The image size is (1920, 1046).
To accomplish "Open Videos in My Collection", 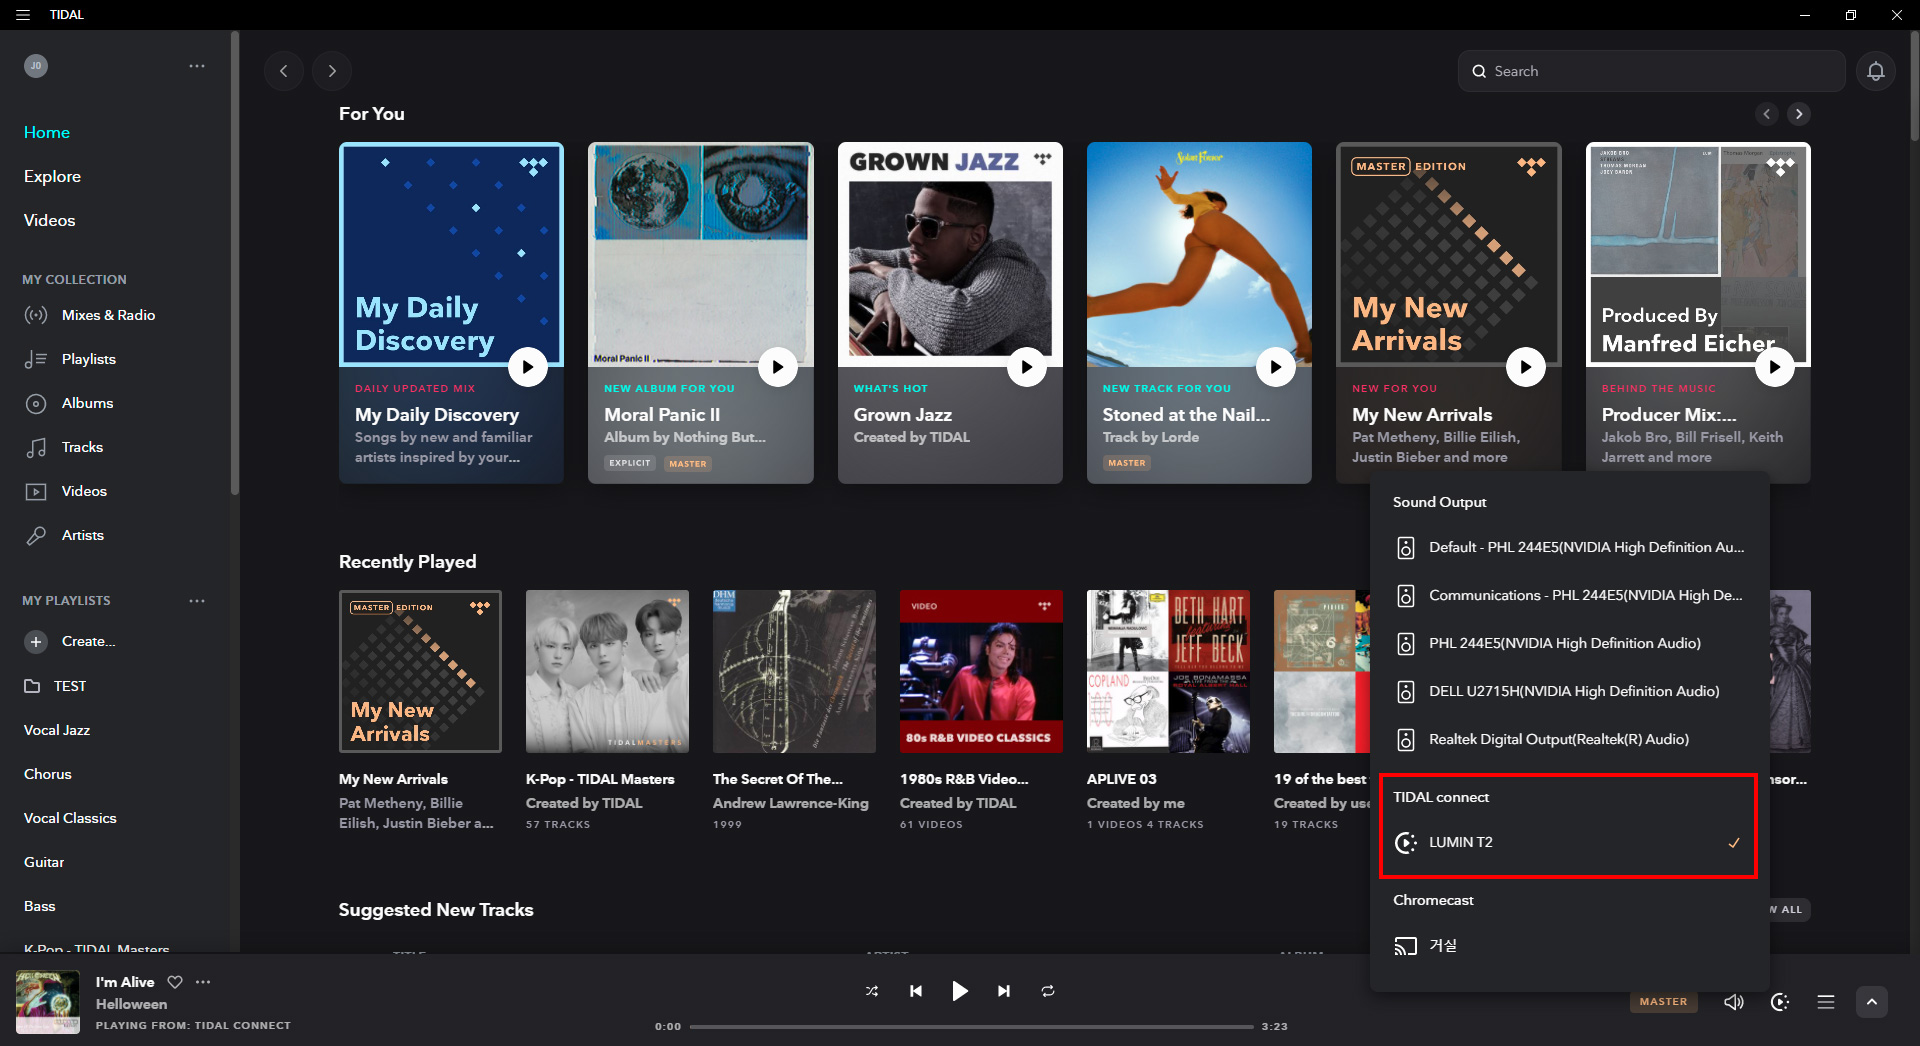I will click(x=84, y=491).
